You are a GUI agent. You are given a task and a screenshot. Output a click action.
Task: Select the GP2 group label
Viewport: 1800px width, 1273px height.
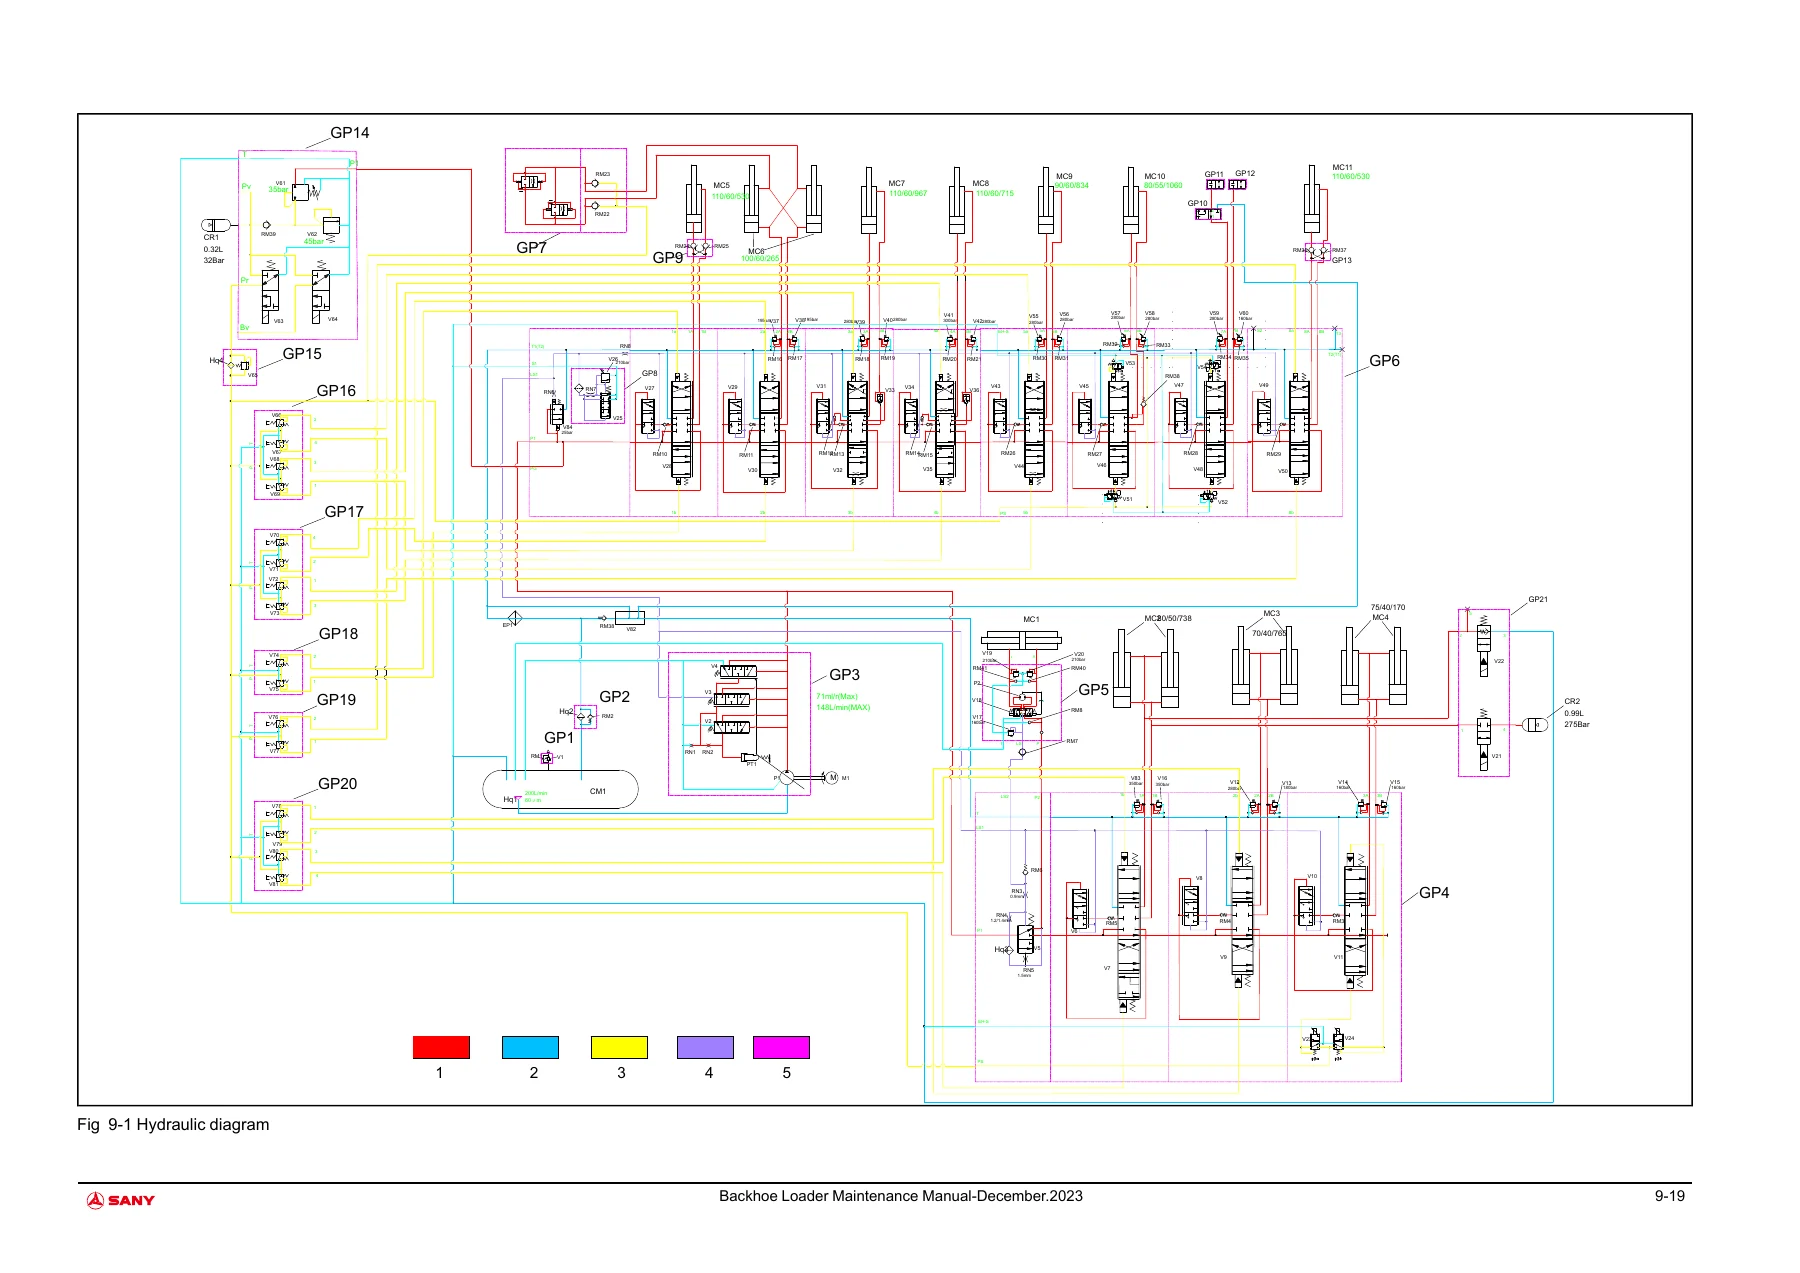[614, 696]
